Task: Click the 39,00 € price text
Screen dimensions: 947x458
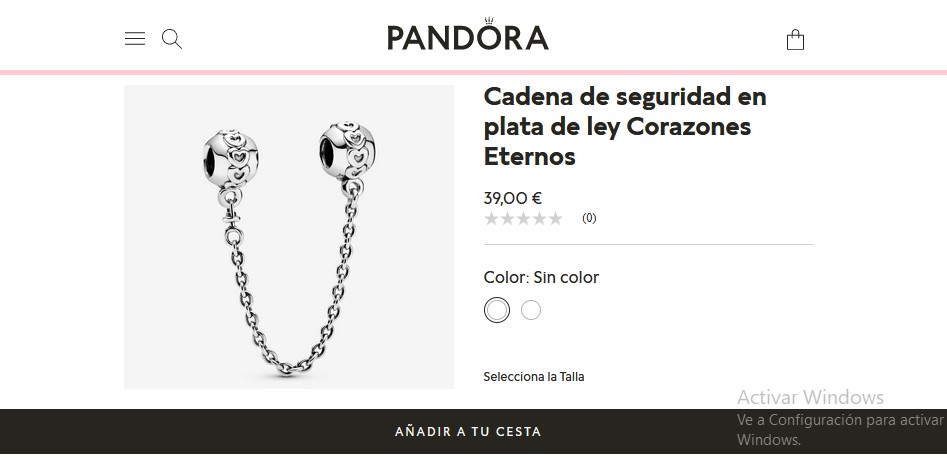Action: point(513,198)
